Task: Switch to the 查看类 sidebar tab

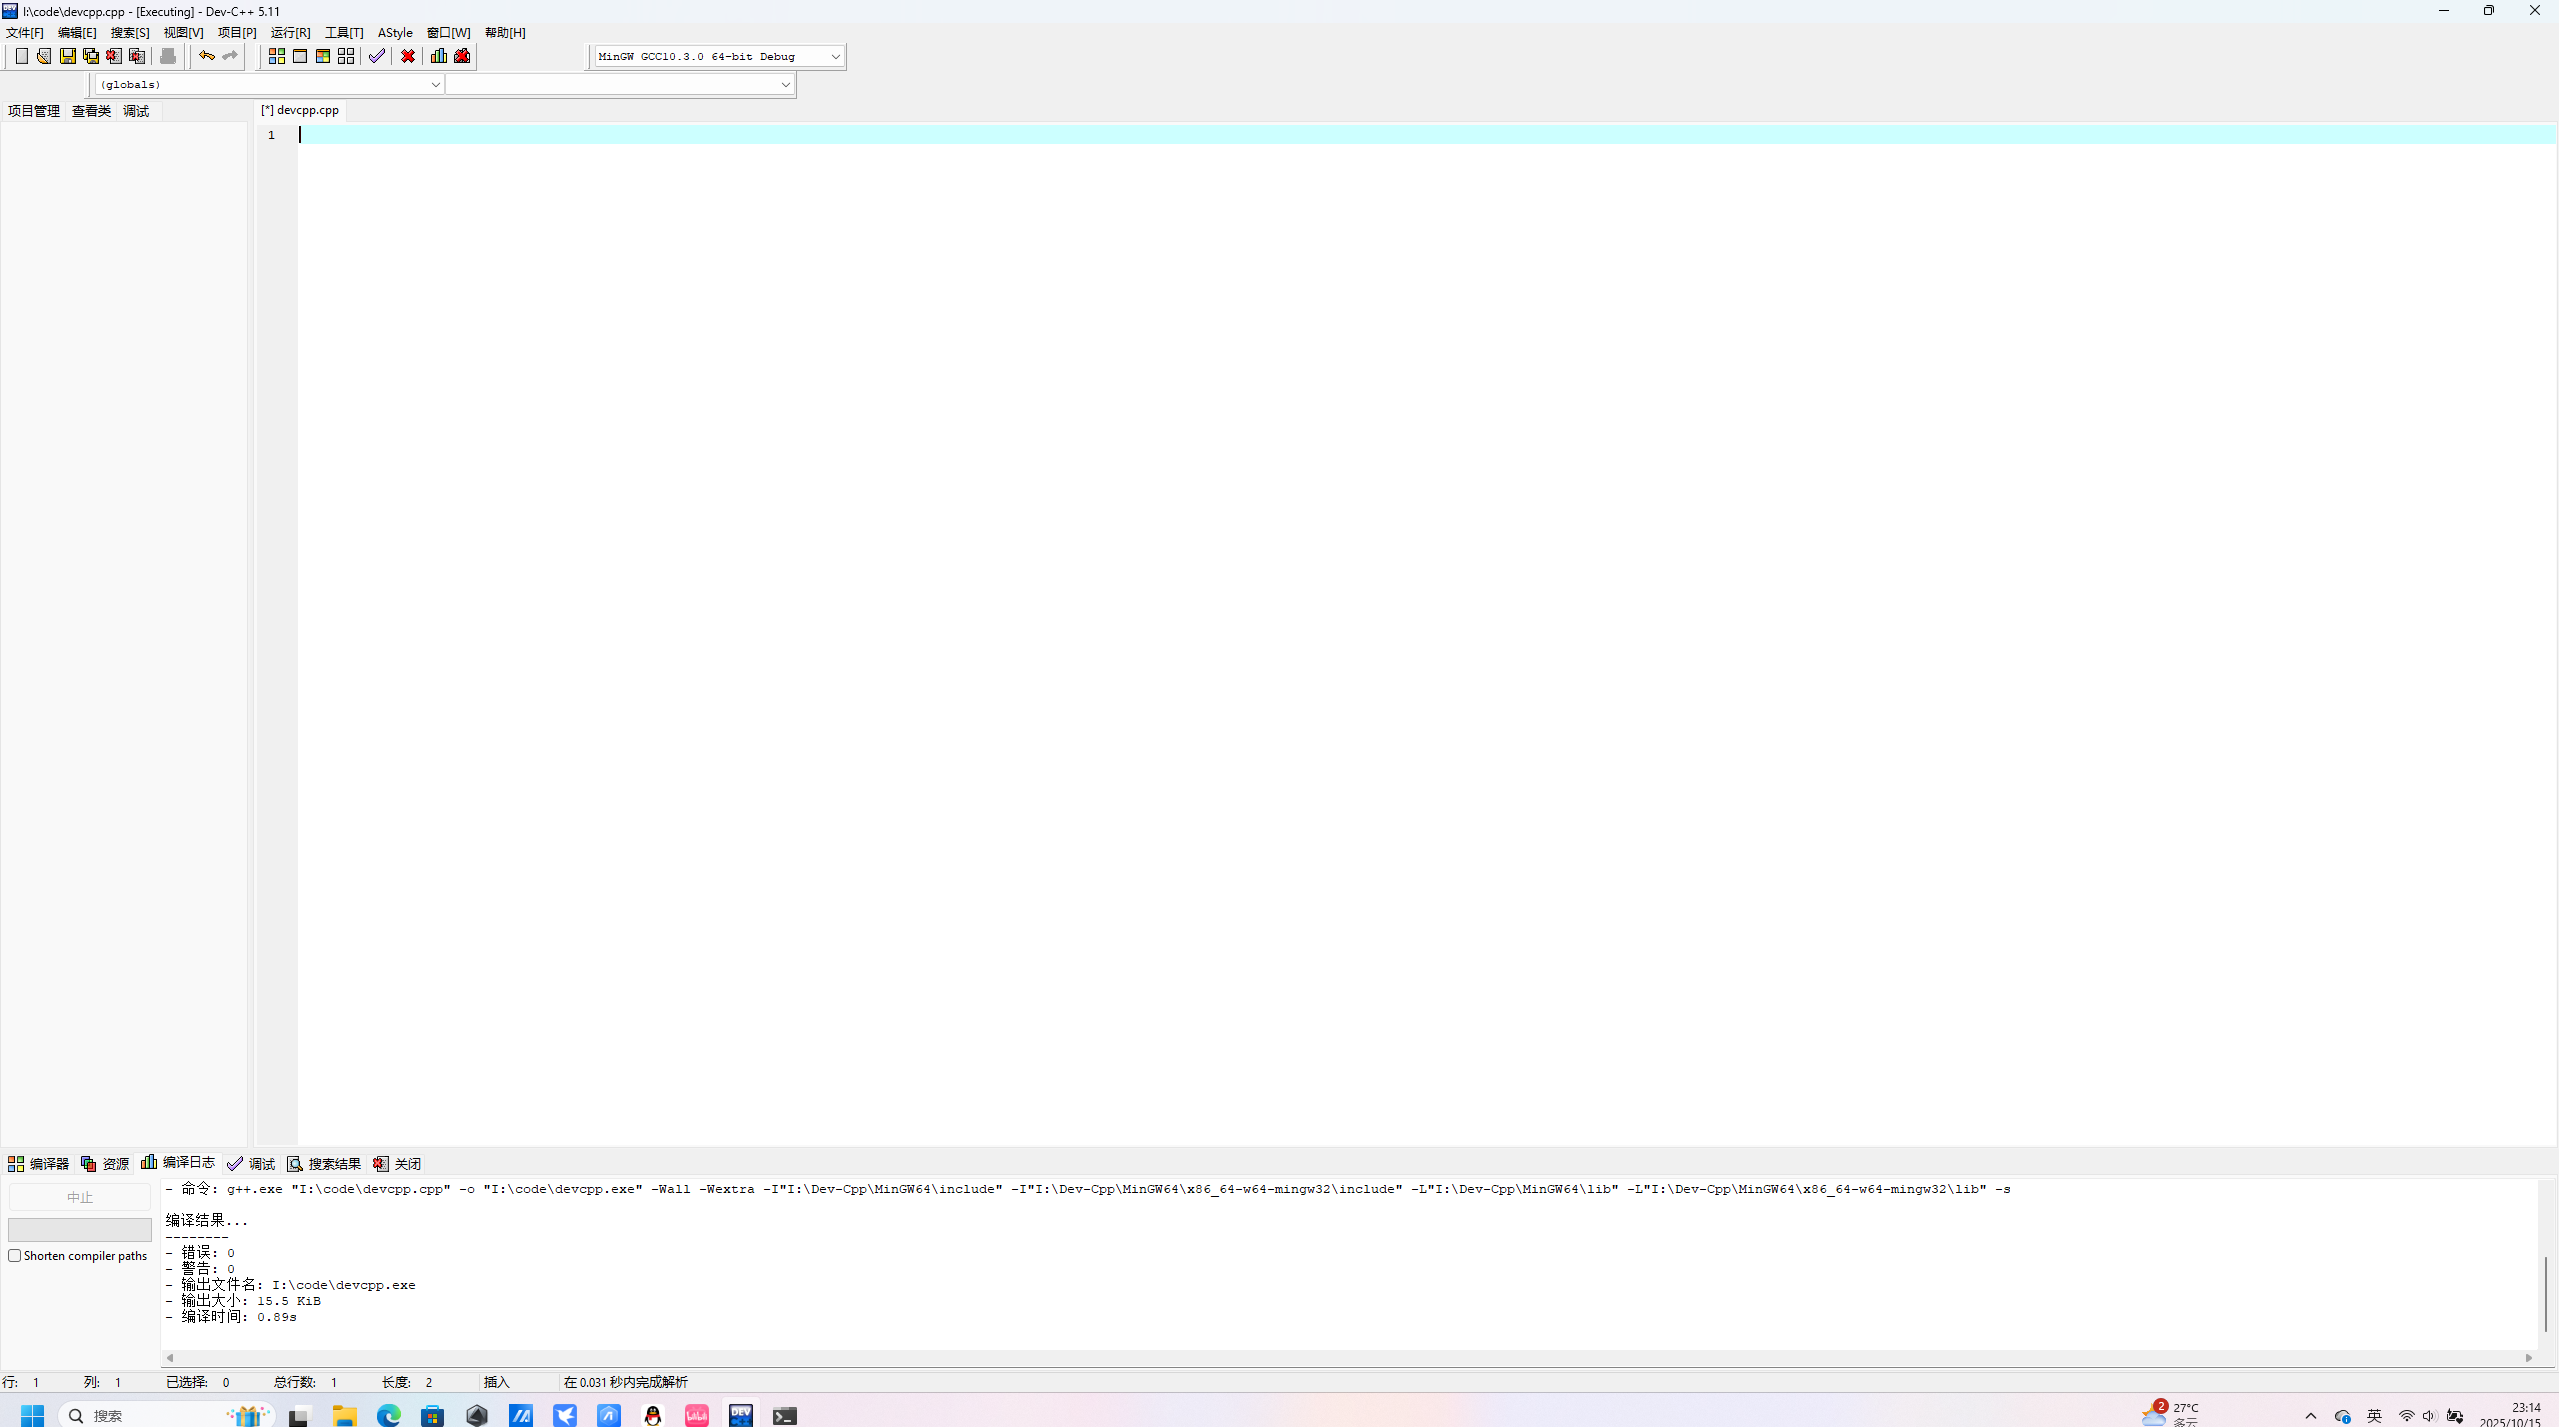Action: tap(91, 111)
